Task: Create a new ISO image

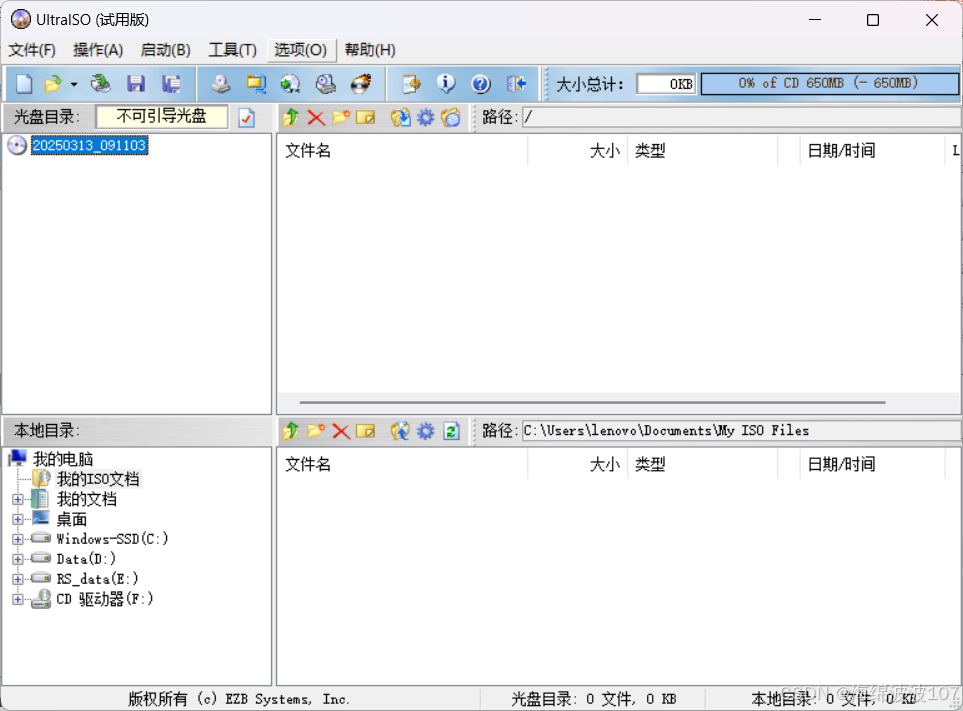Action: click(24, 84)
